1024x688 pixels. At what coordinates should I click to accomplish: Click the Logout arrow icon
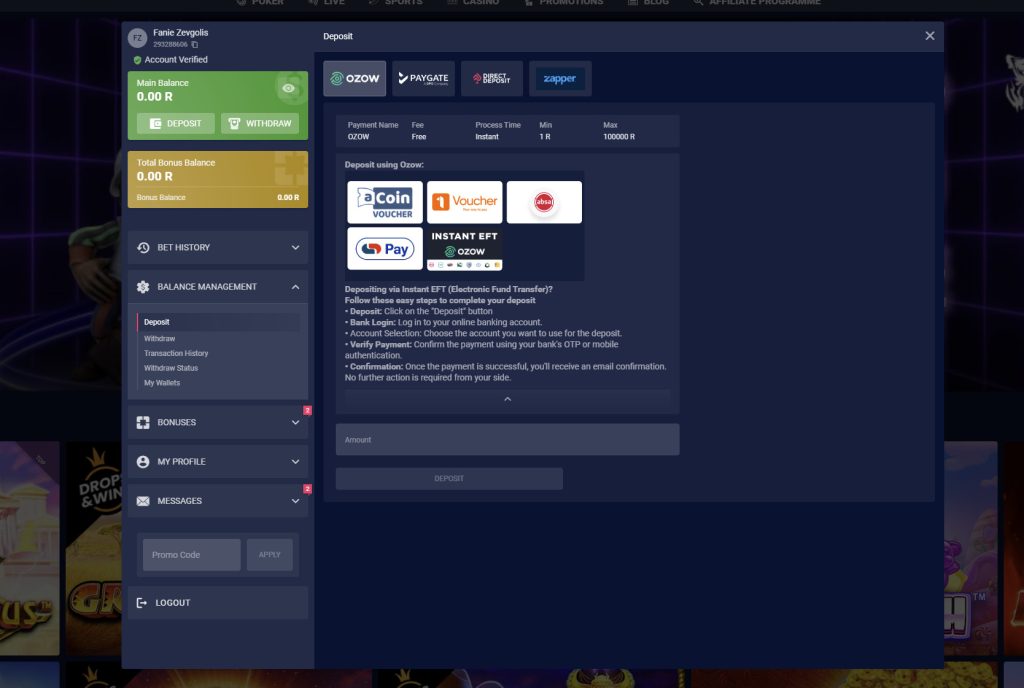click(x=142, y=602)
